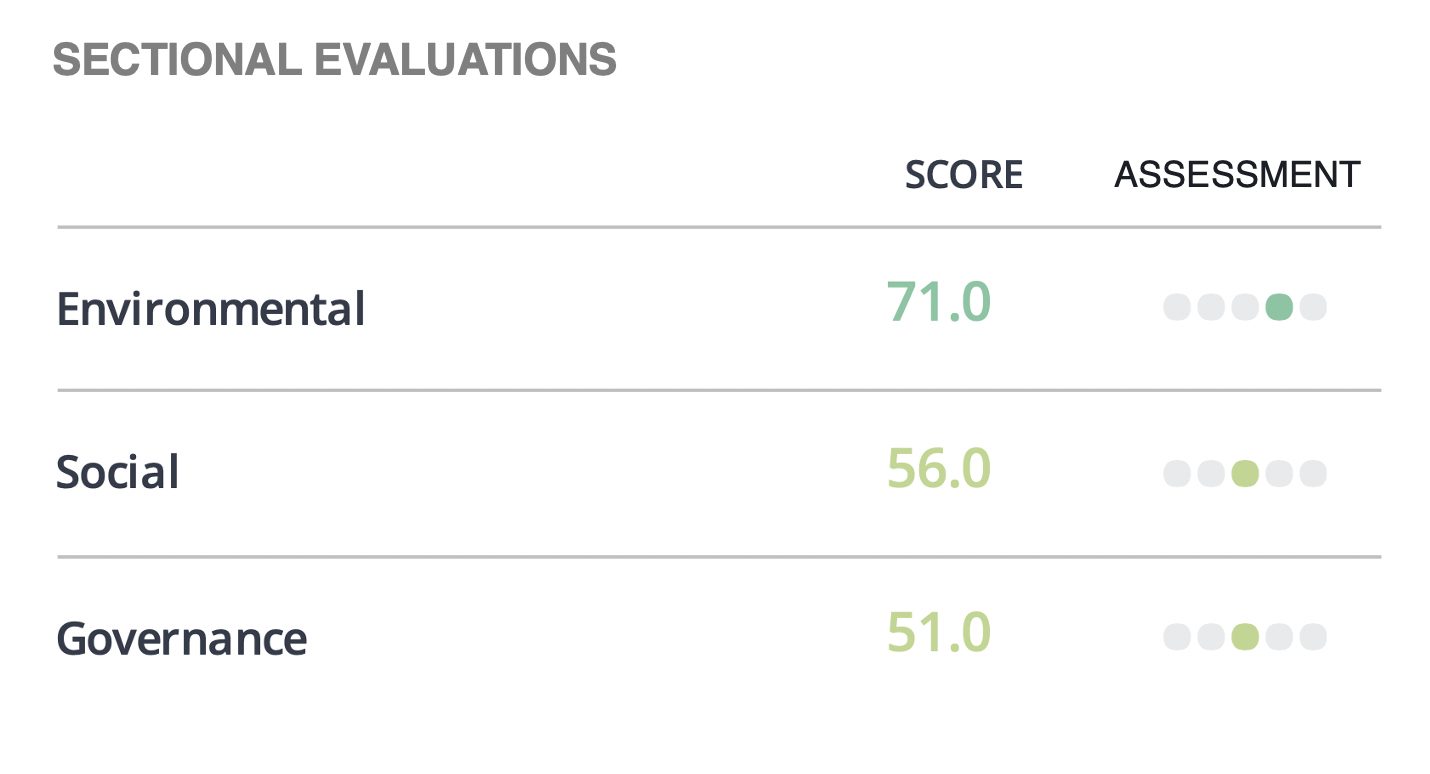The width and height of the screenshot is (1430, 774).
Task: Click the second dot in Environmental assessment
Action: click(1211, 307)
